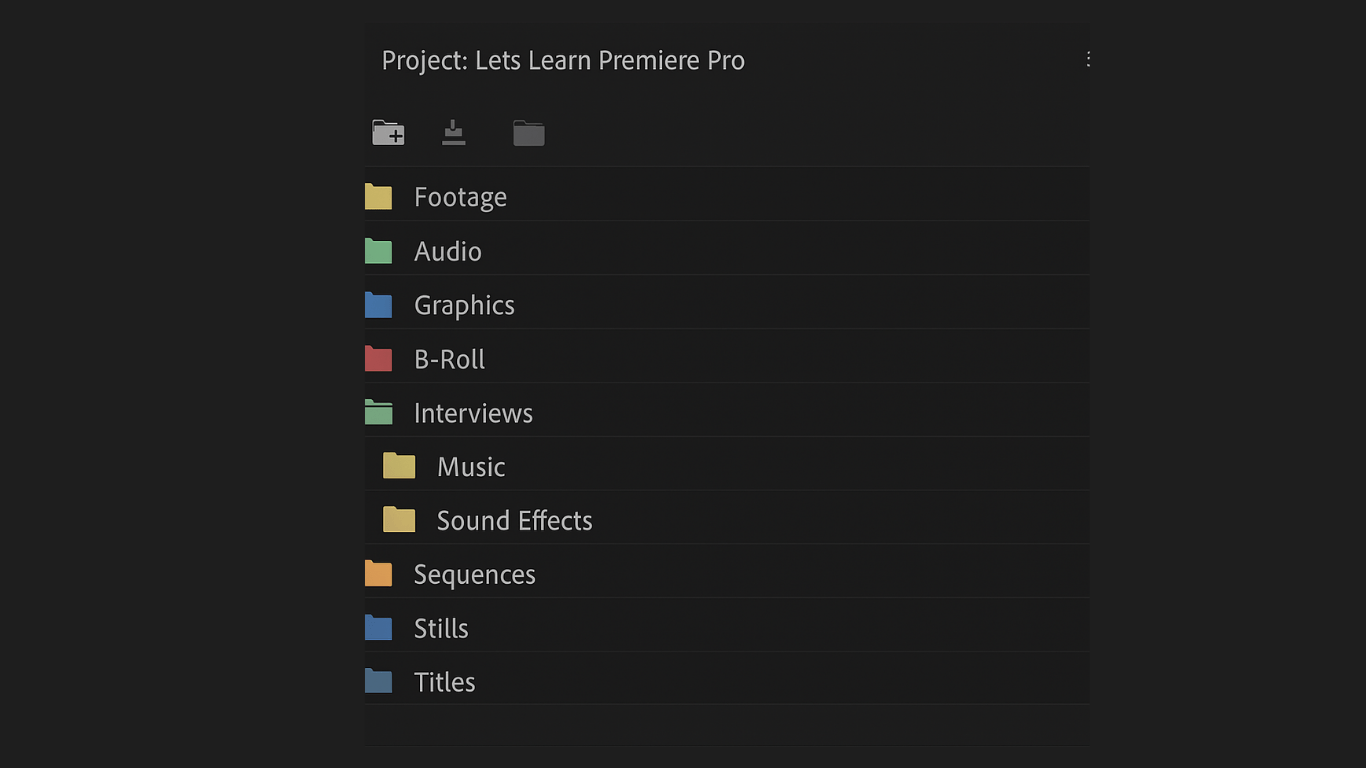Select the Audio bin label
The width and height of the screenshot is (1366, 768).
(448, 251)
